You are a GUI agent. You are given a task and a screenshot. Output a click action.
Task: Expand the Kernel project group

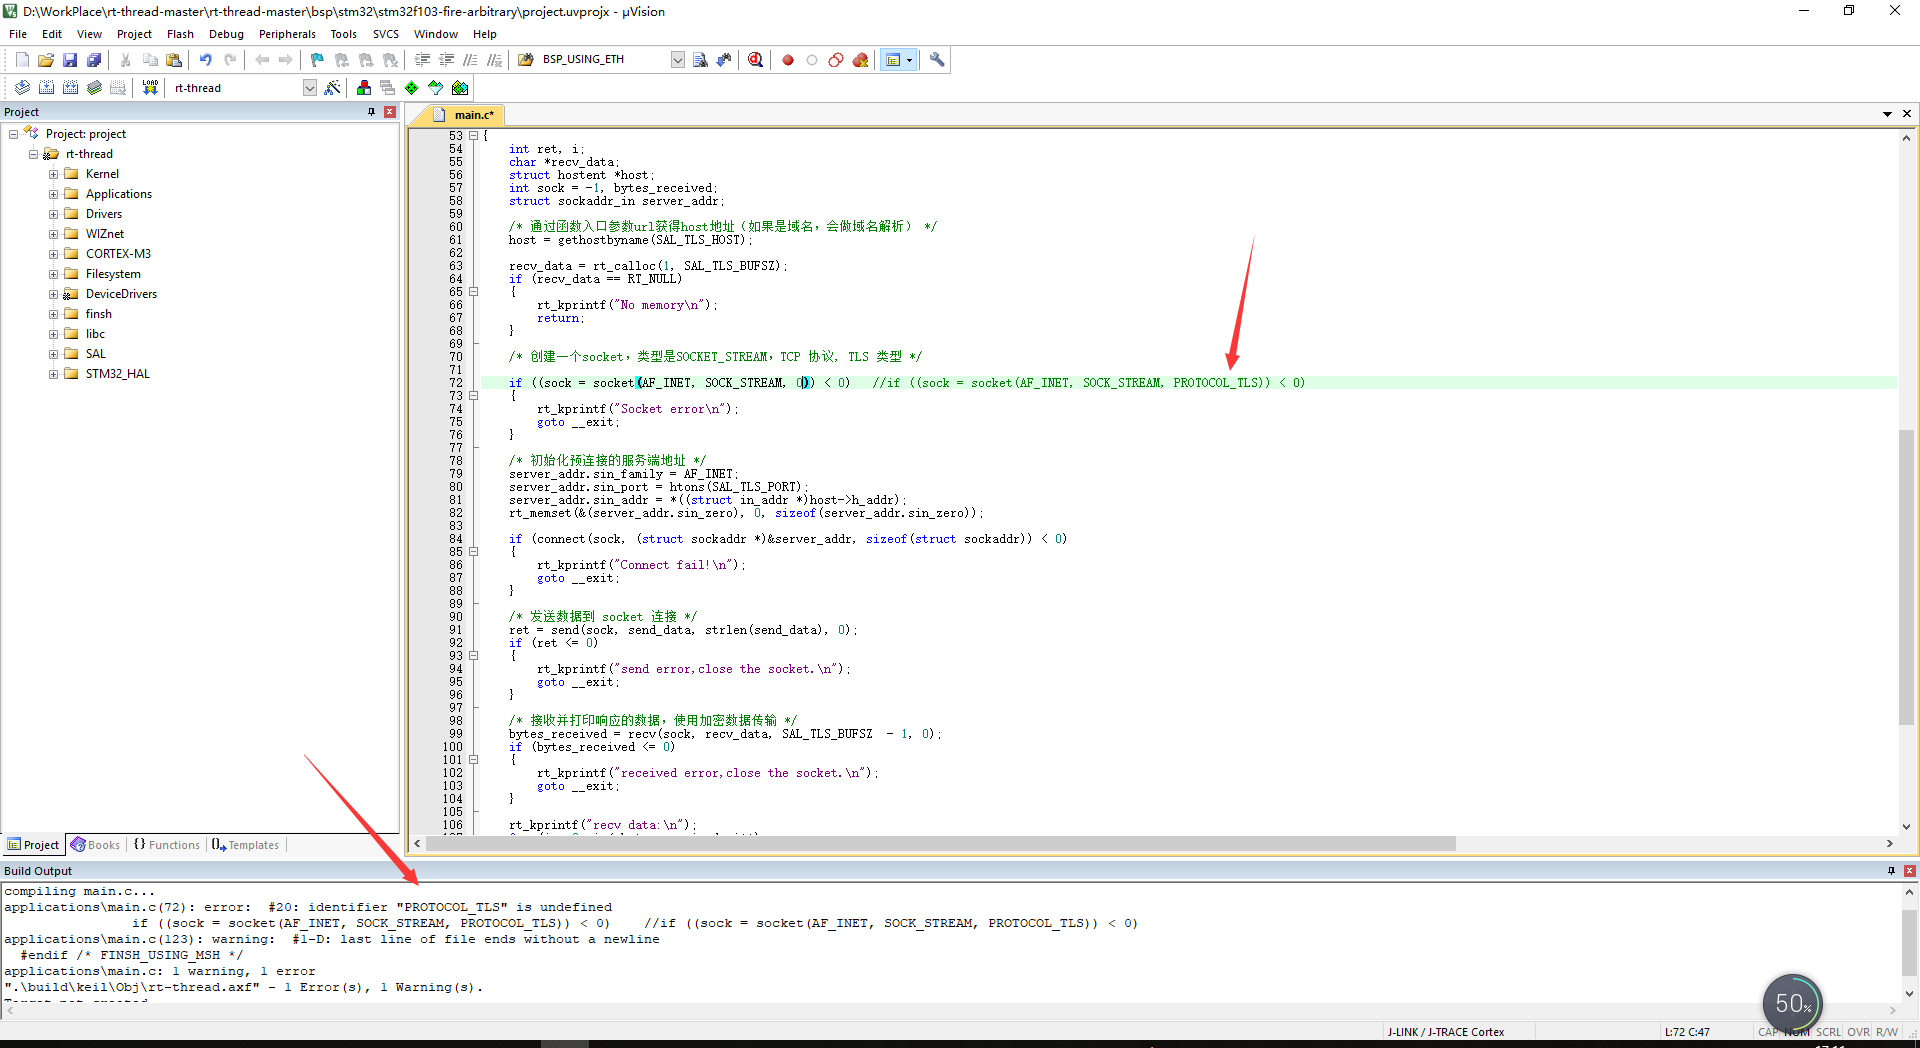(55, 173)
